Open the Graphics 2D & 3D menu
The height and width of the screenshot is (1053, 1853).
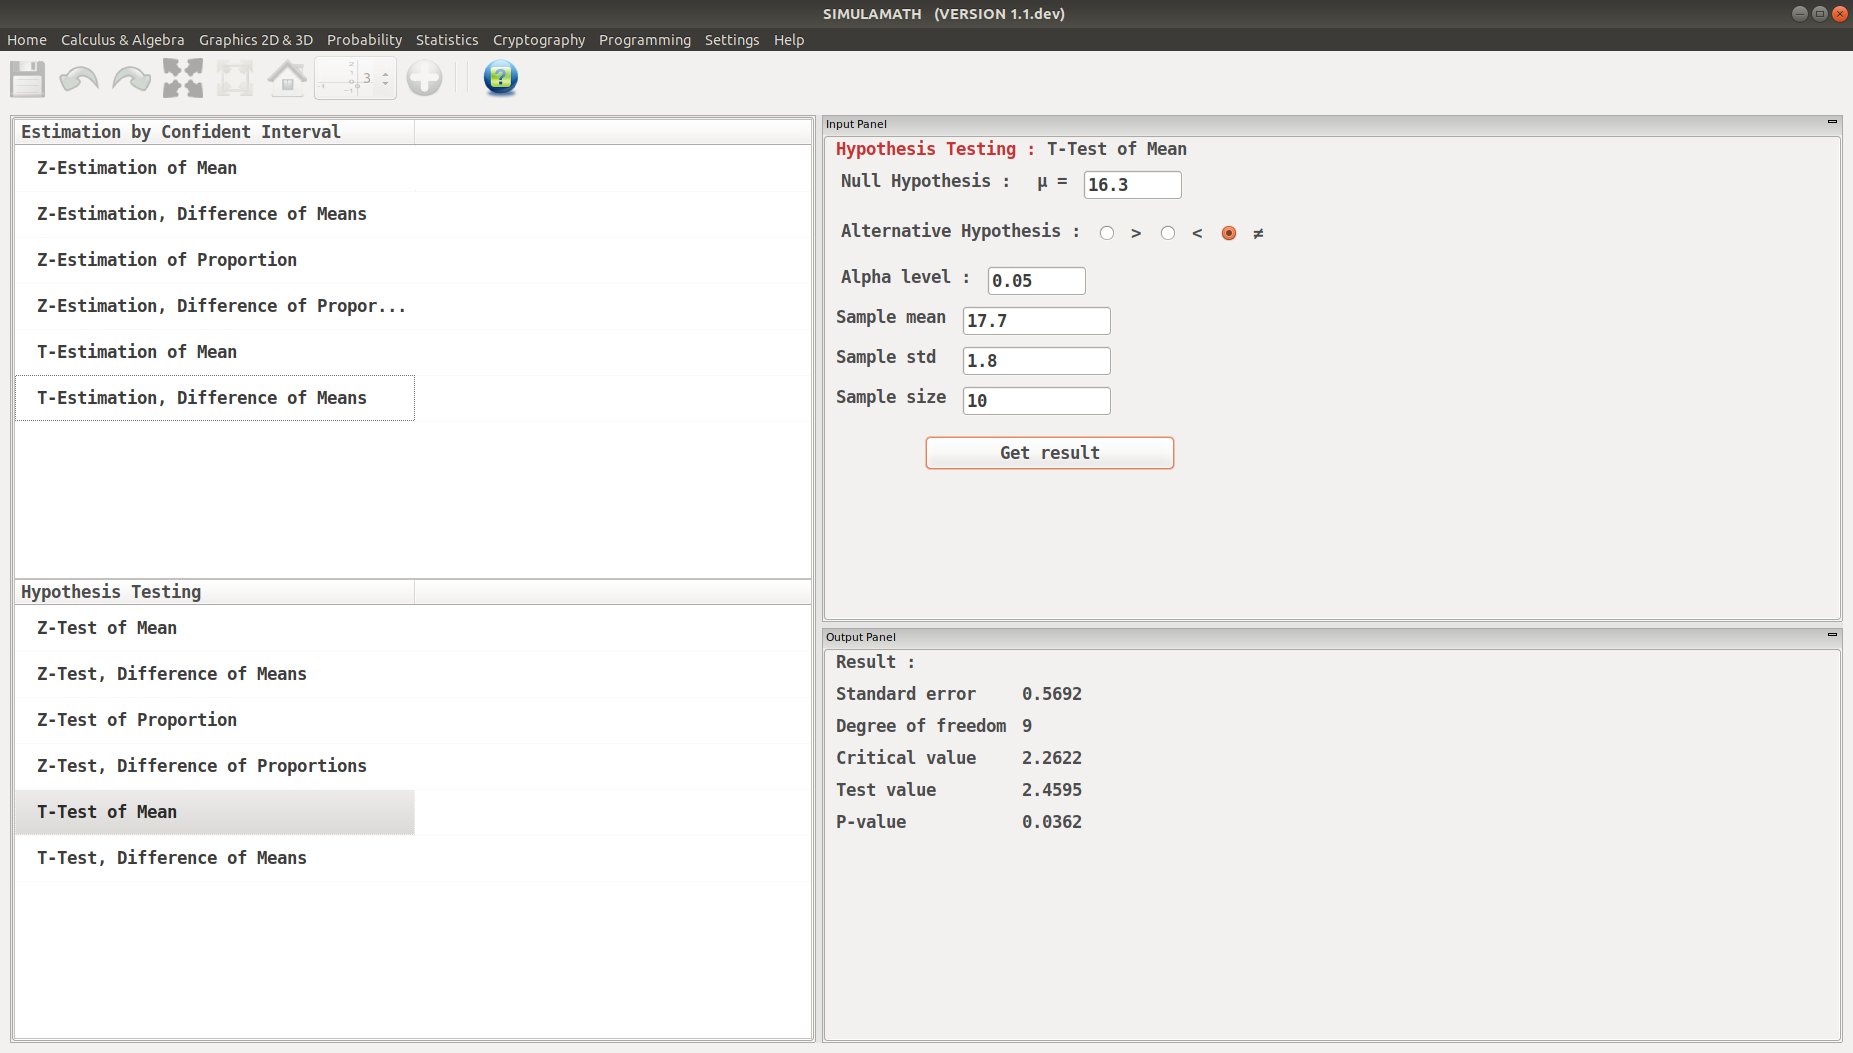pyautogui.click(x=256, y=40)
